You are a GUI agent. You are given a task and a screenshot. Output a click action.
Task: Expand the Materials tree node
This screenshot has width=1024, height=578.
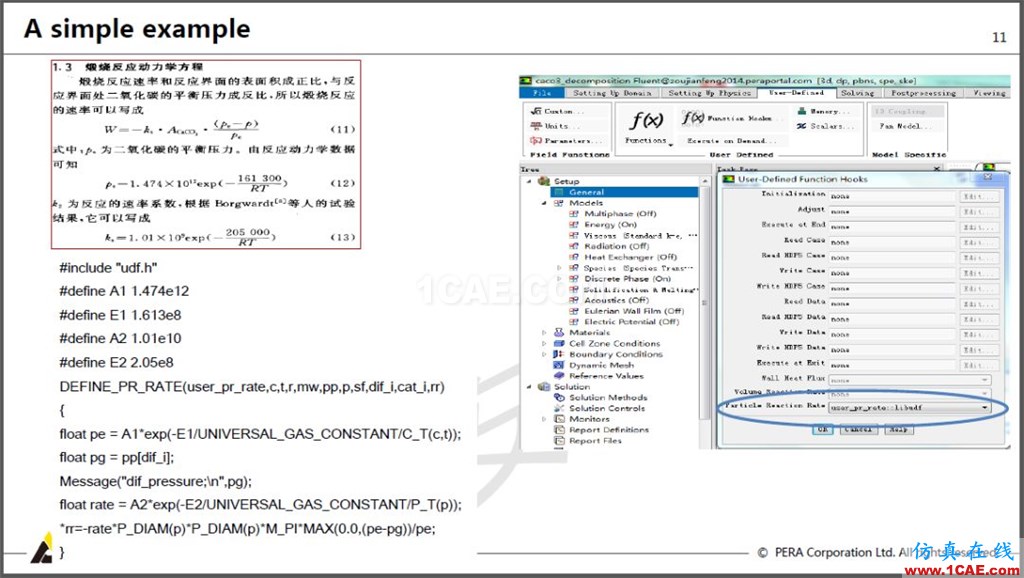point(543,332)
